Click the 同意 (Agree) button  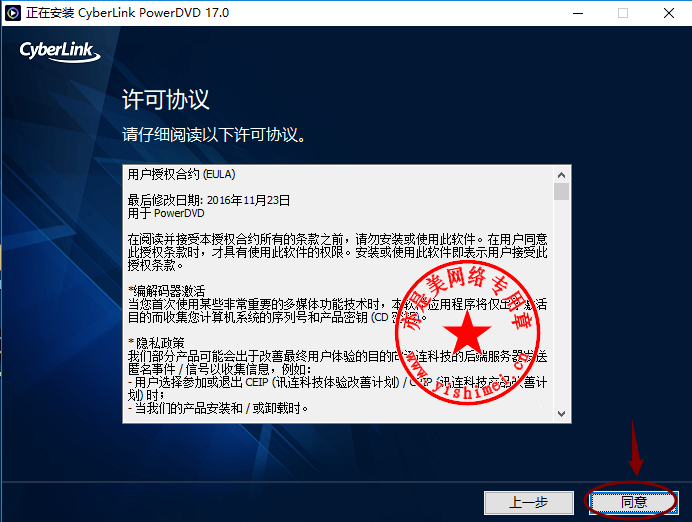point(633,502)
